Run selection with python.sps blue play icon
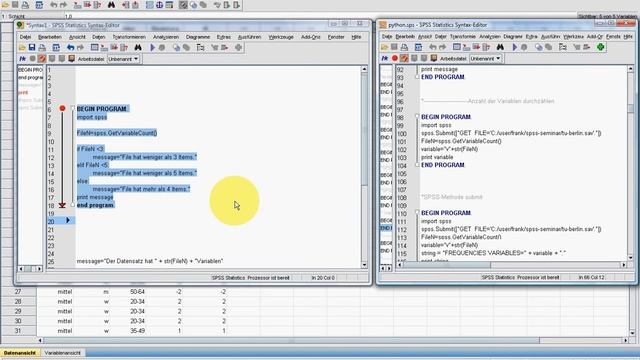The width and height of the screenshot is (640, 360). 515,47
